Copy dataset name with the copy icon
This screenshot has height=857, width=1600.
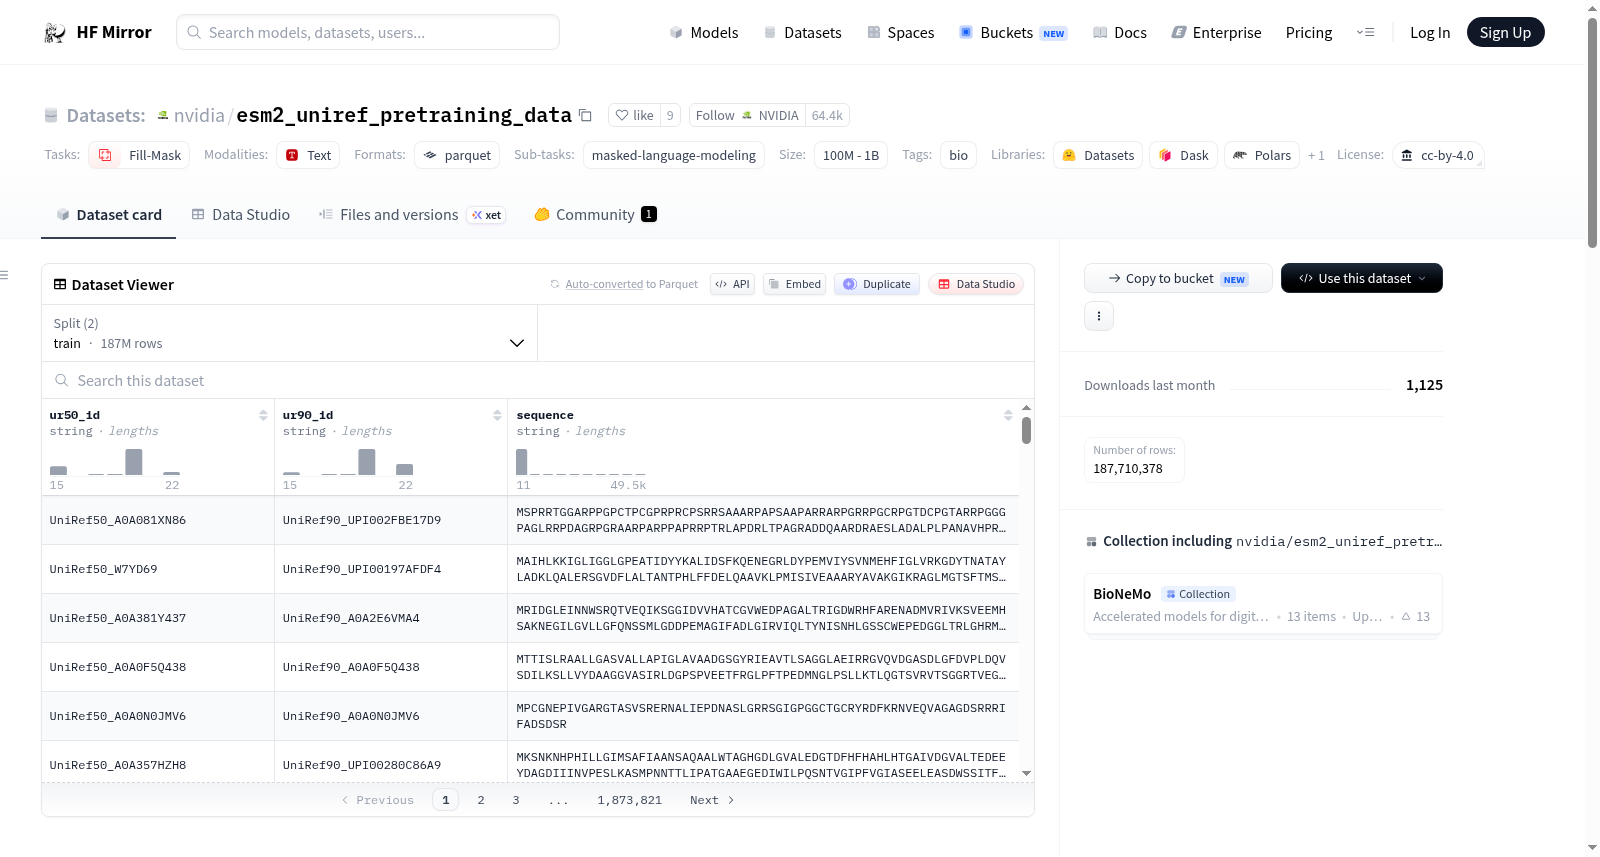click(586, 116)
